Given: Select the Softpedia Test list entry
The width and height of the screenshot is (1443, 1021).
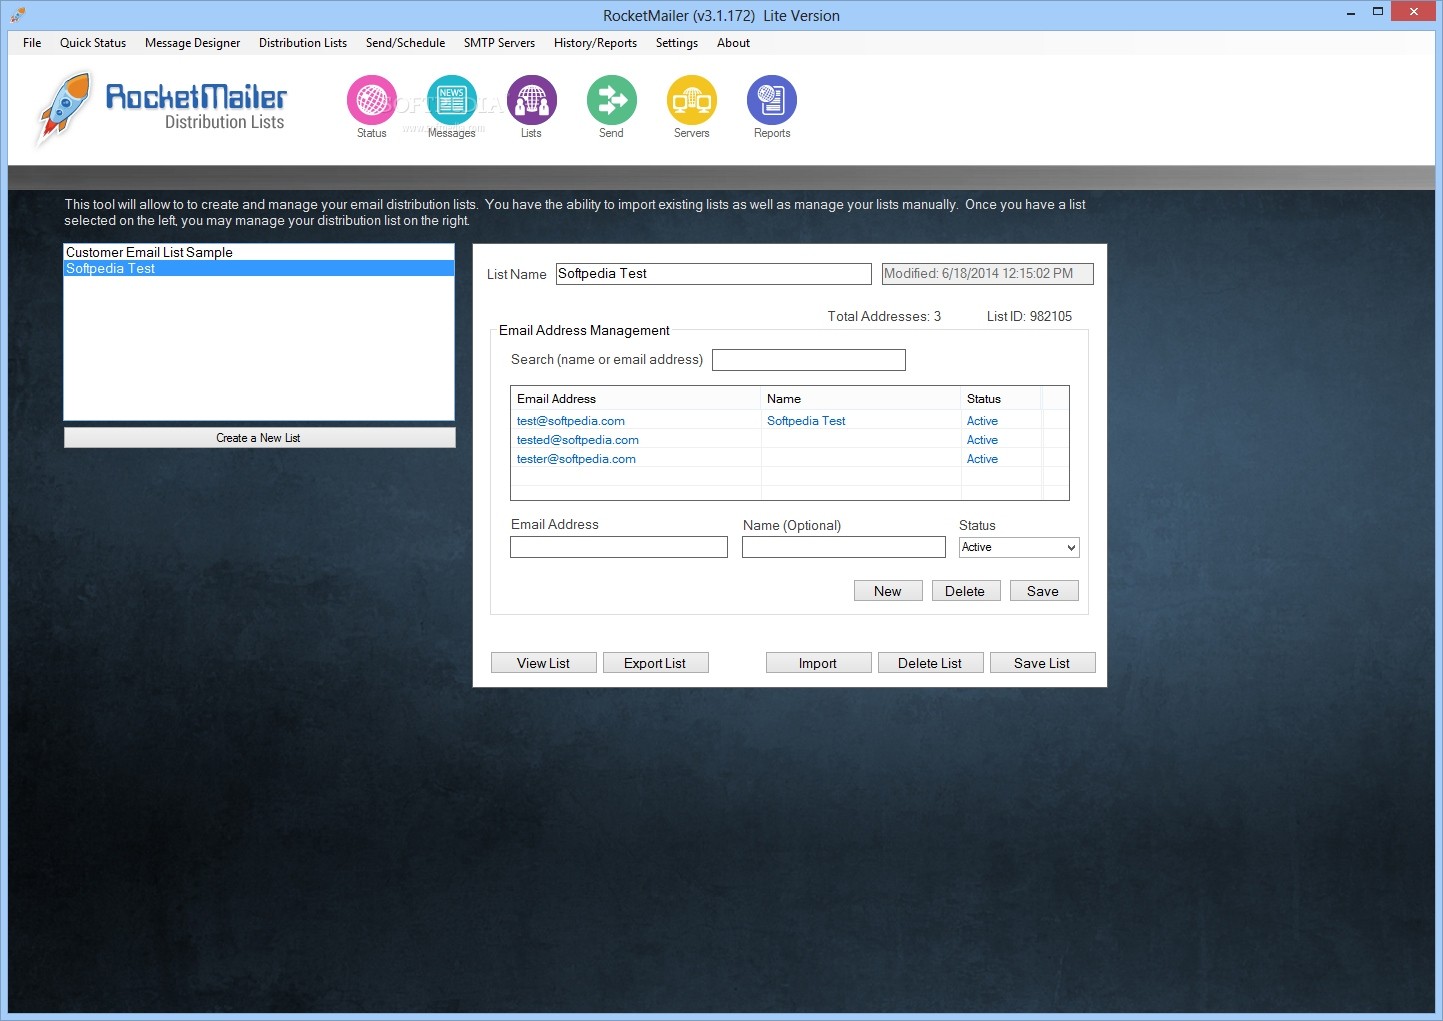Looking at the screenshot, I should (x=258, y=268).
